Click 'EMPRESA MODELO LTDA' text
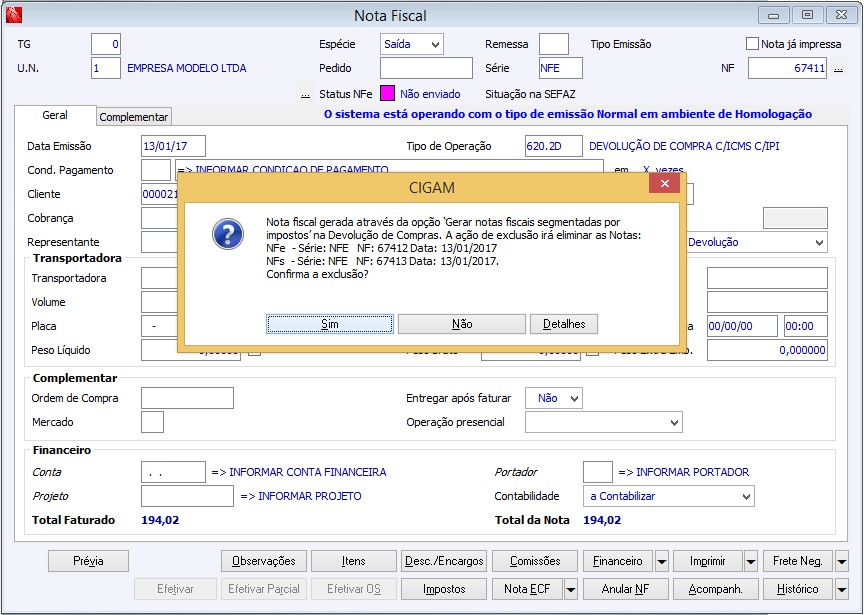This screenshot has width=864, height=615. click(187, 68)
